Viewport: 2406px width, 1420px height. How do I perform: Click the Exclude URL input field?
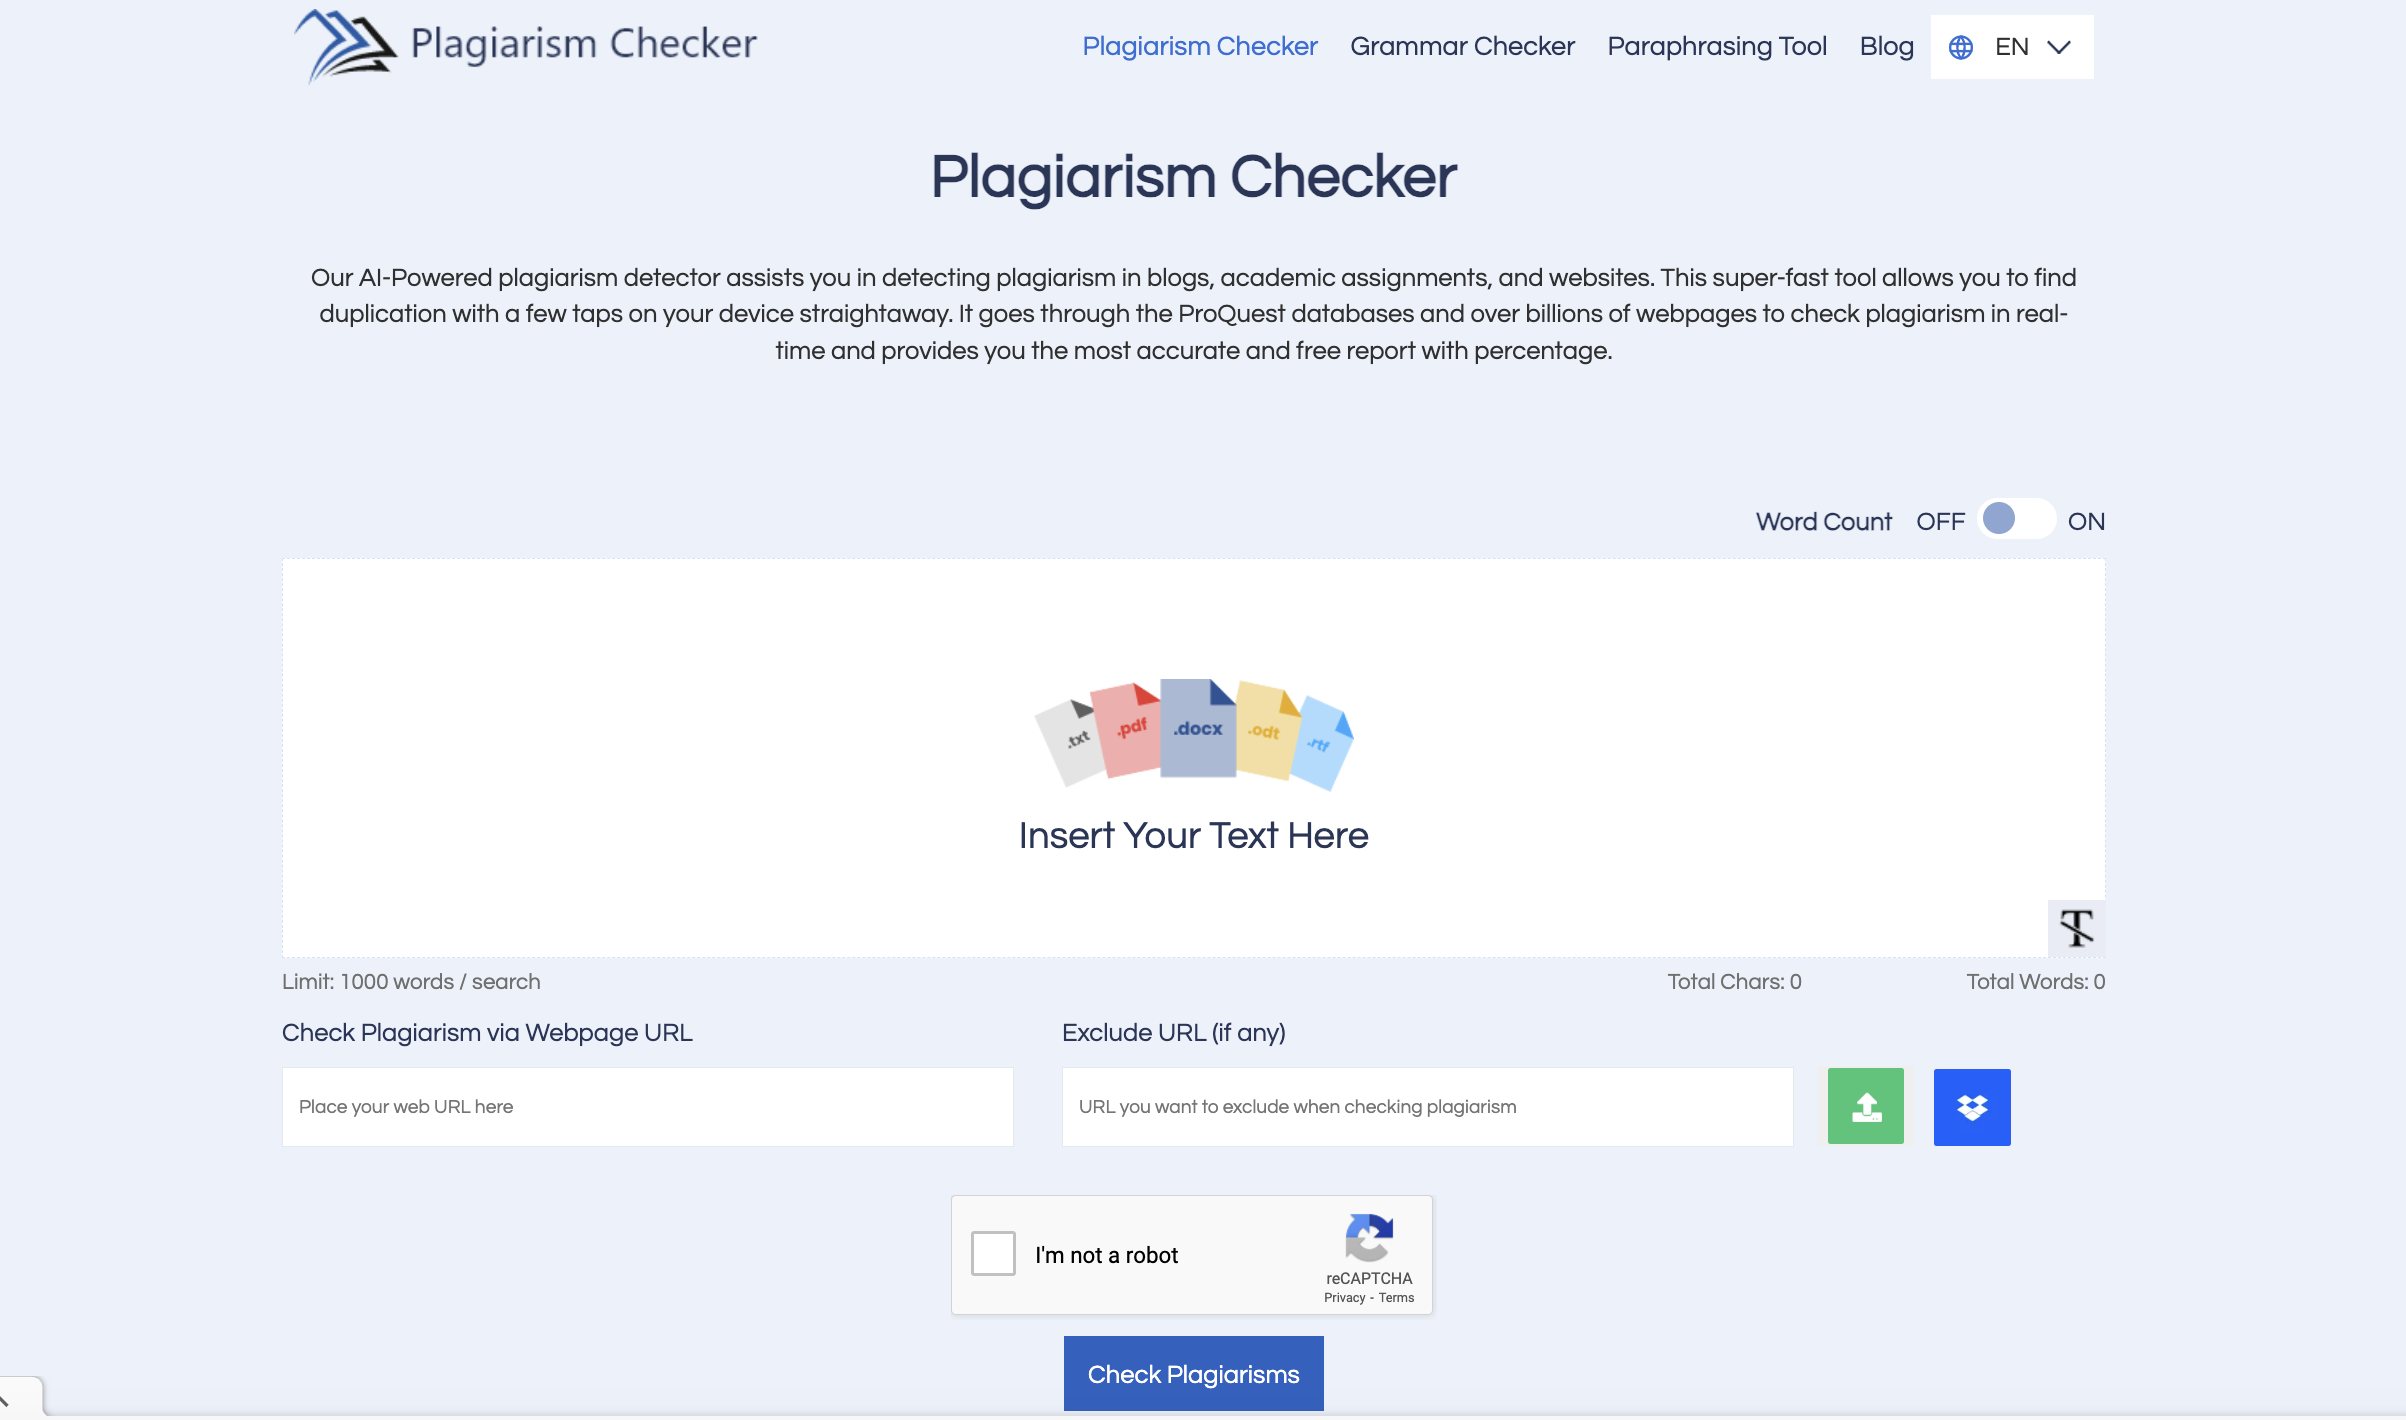click(x=1428, y=1107)
